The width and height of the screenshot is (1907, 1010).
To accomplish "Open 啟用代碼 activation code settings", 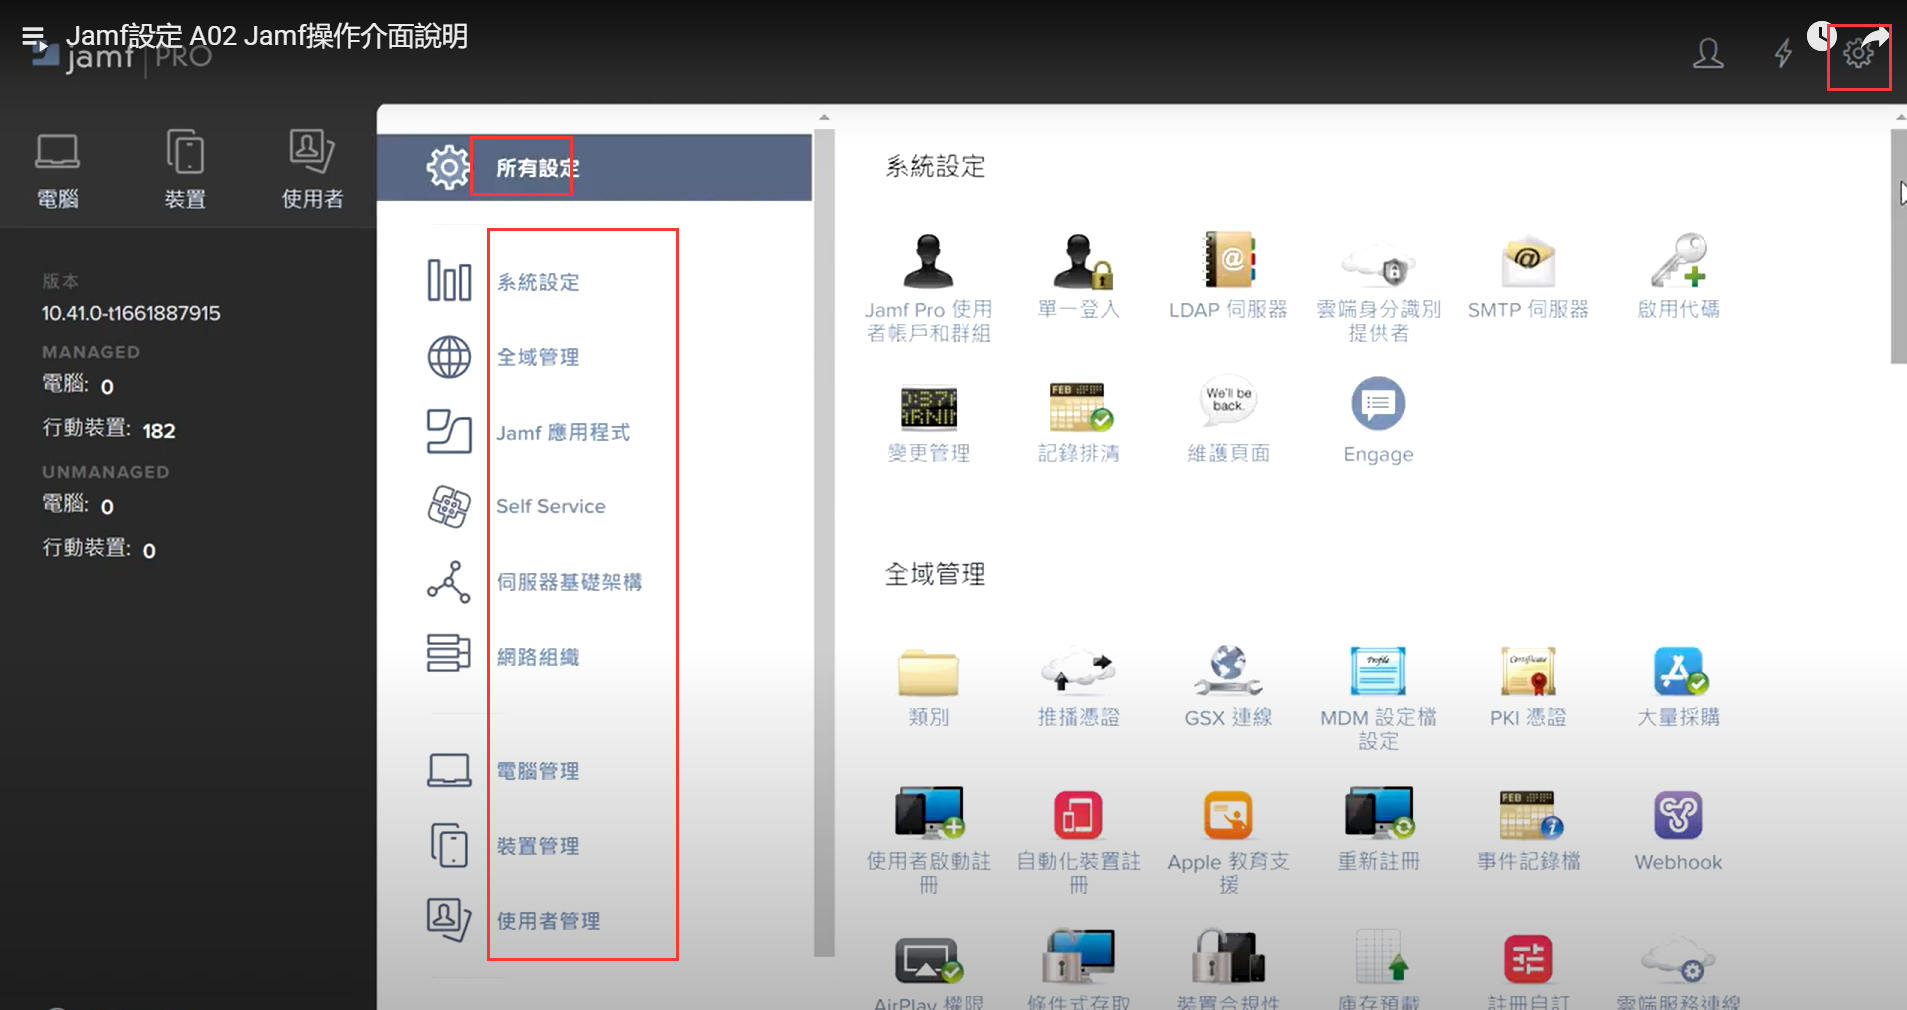I will tap(1678, 276).
